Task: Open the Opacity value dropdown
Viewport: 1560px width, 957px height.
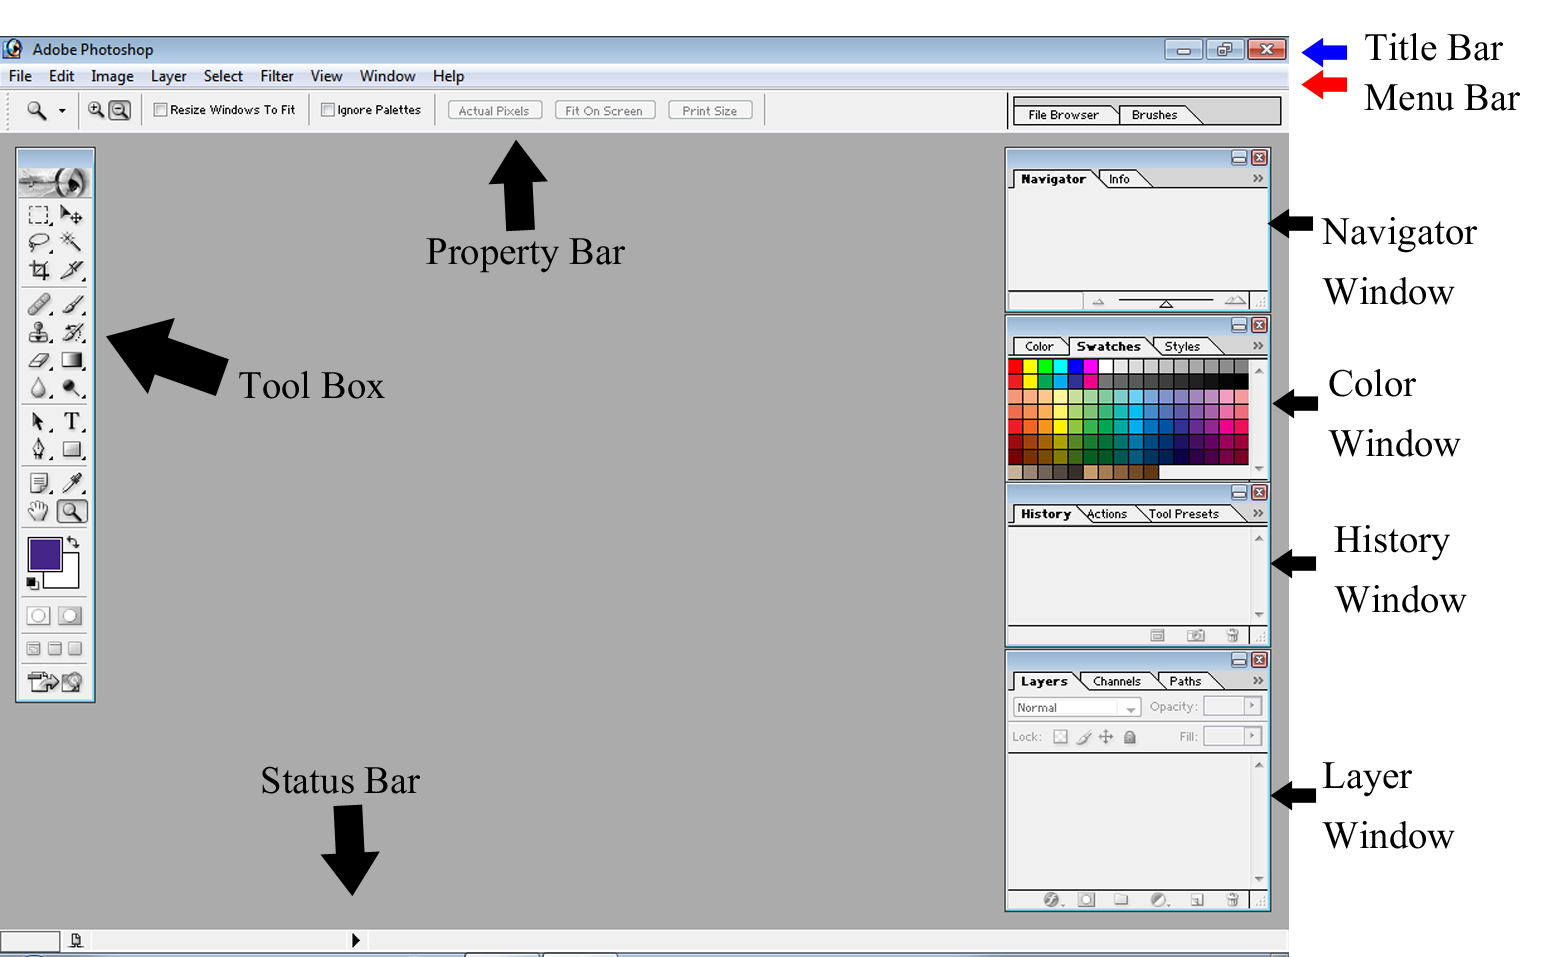Action: [1253, 706]
